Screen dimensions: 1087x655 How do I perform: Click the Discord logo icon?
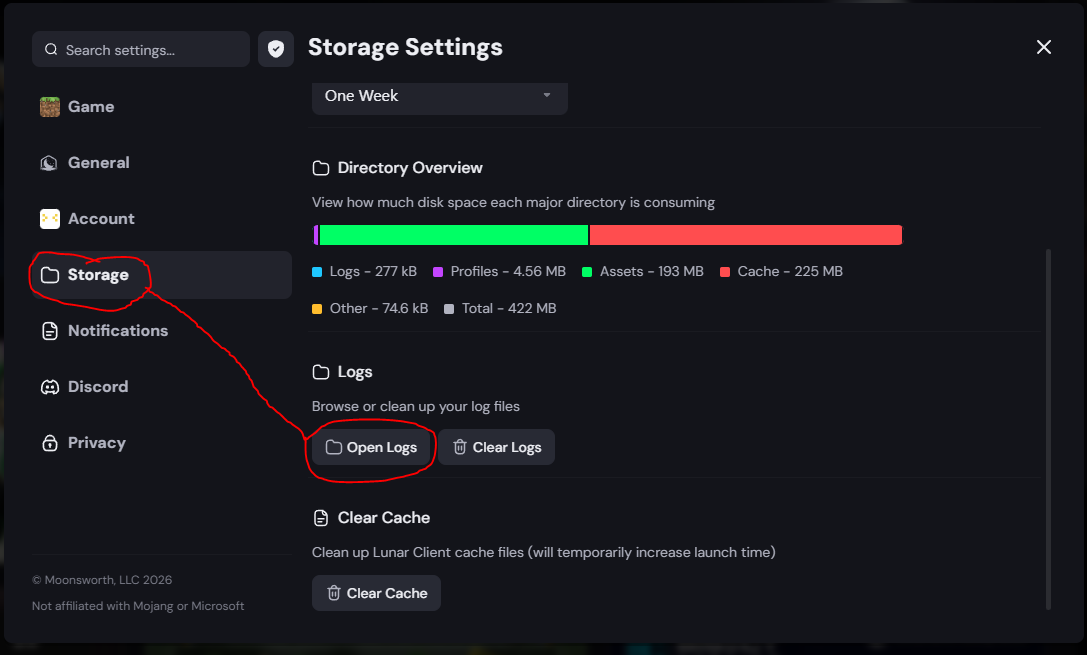coord(50,387)
